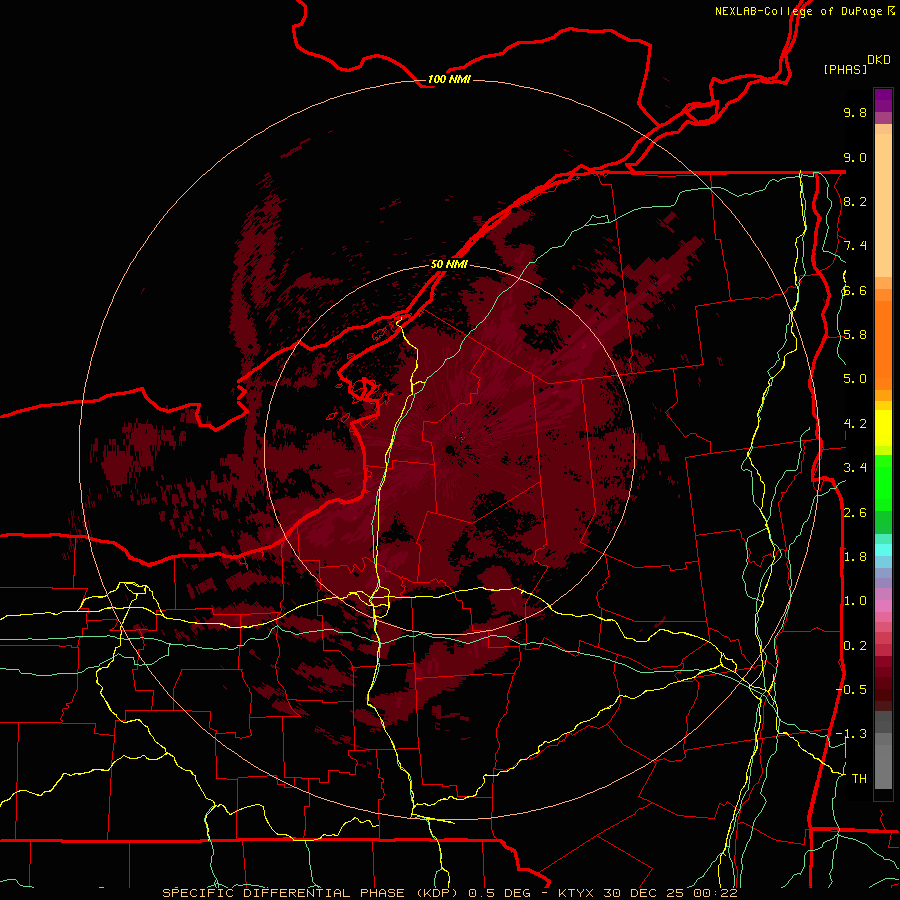Select the yellow segment of the color bar

pos(883,427)
